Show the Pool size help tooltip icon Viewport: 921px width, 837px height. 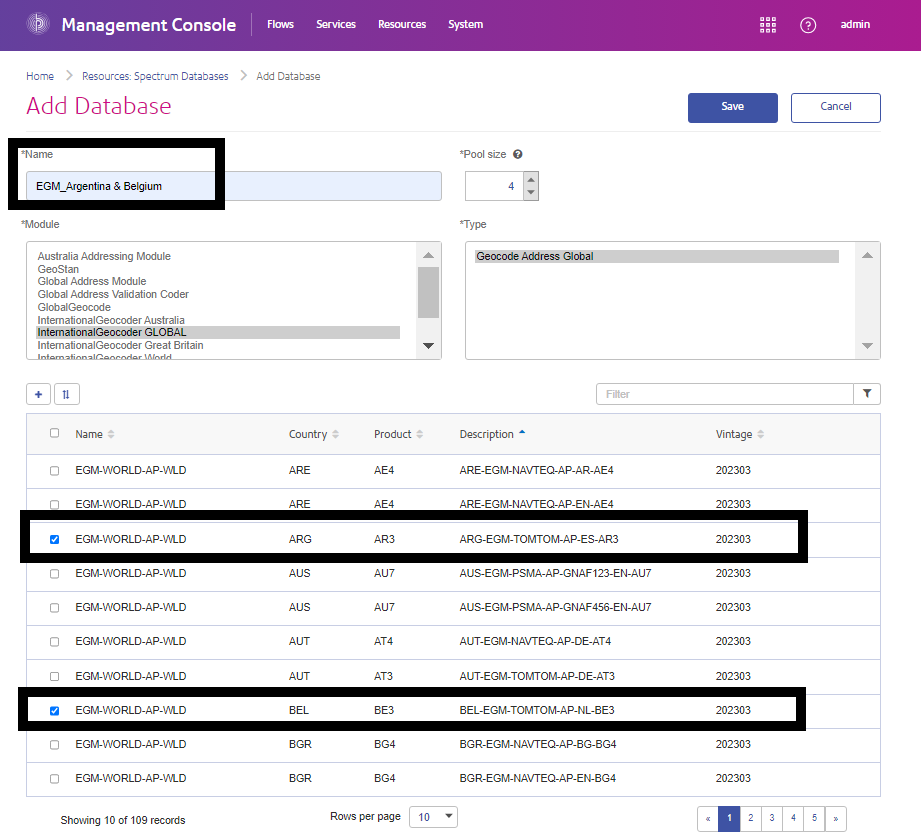pos(517,154)
